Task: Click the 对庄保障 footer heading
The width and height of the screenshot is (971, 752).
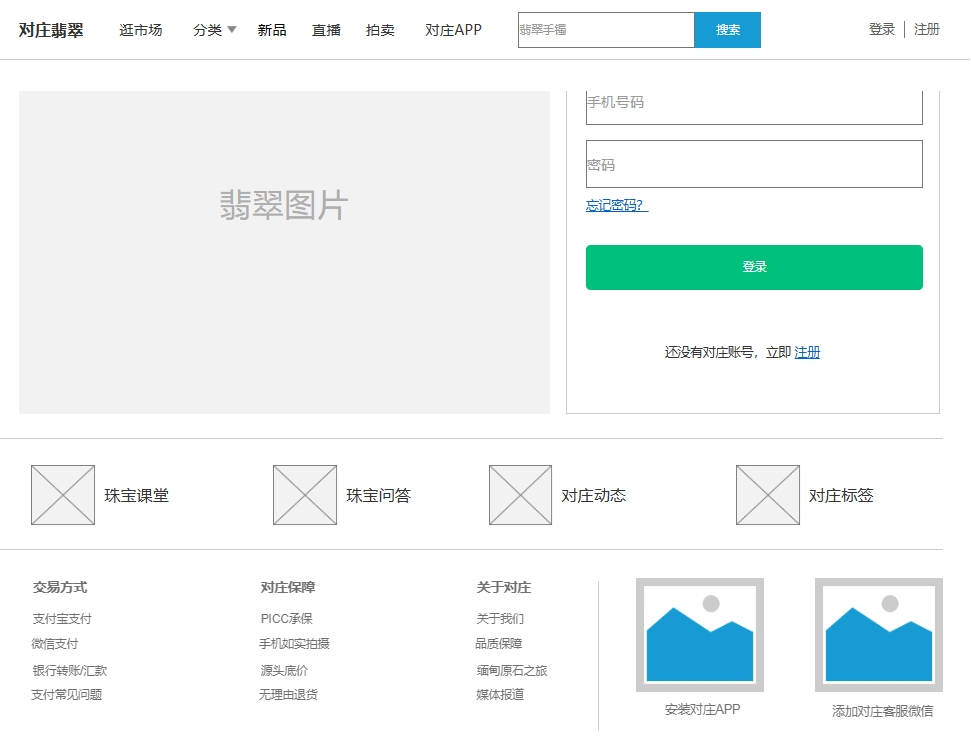Action: 288,587
